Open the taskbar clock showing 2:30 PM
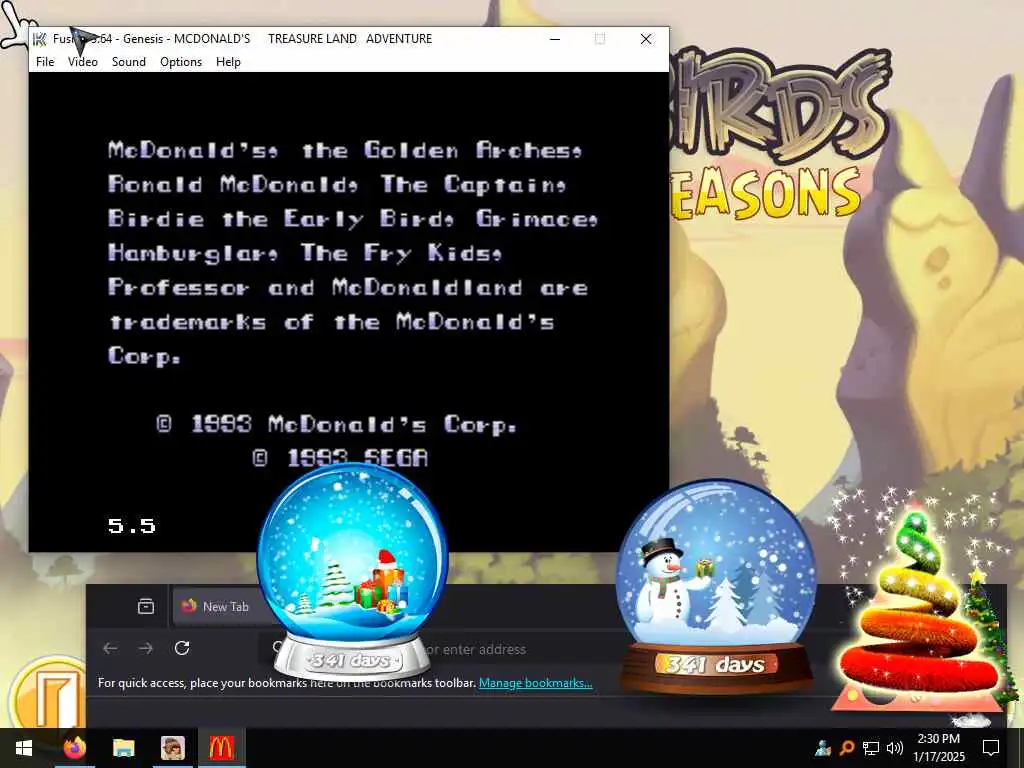This screenshot has height=768, width=1024. point(938,748)
